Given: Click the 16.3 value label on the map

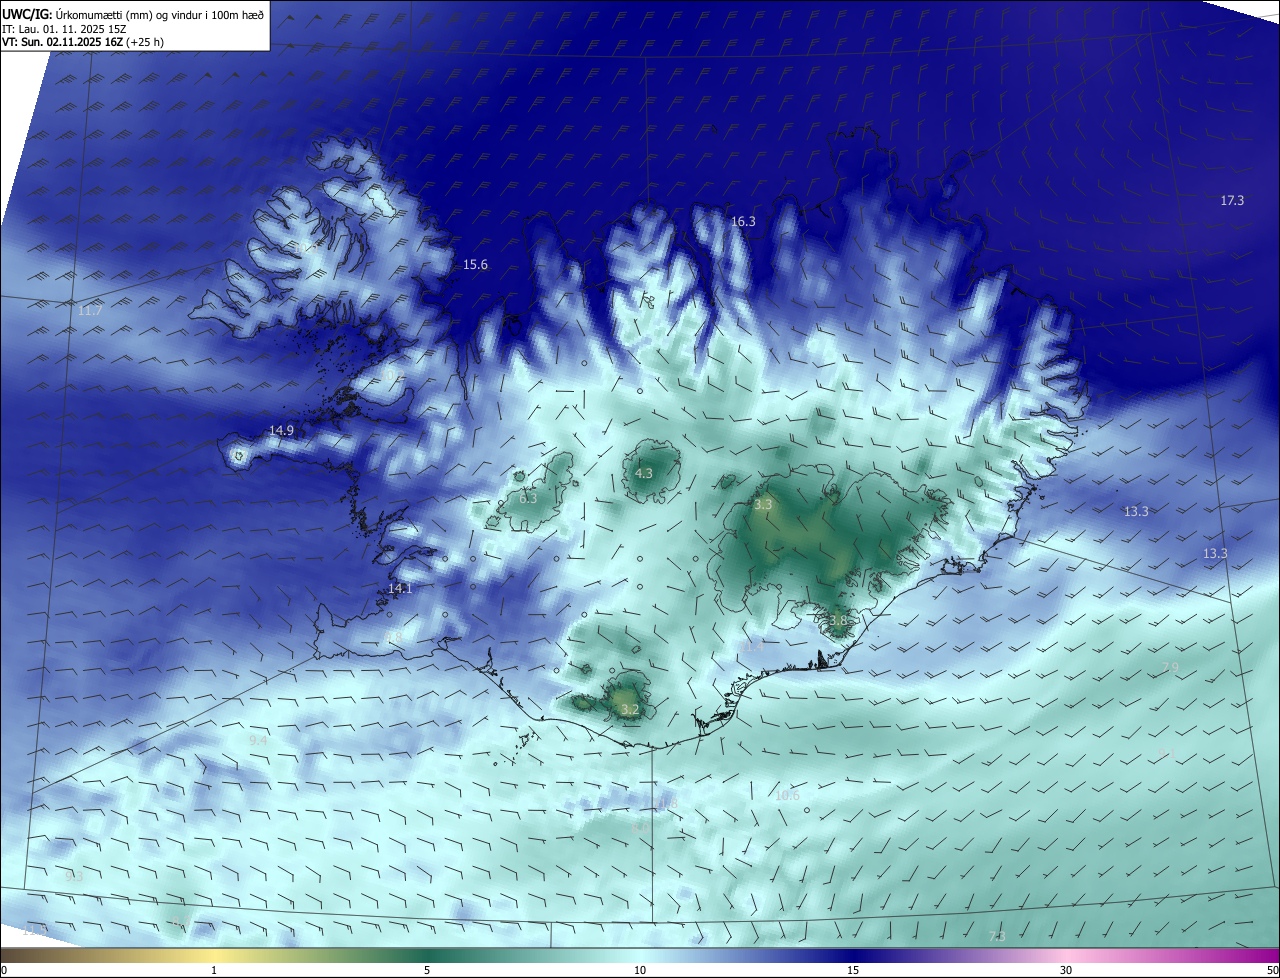Looking at the screenshot, I should pyautogui.click(x=743, y=222).
